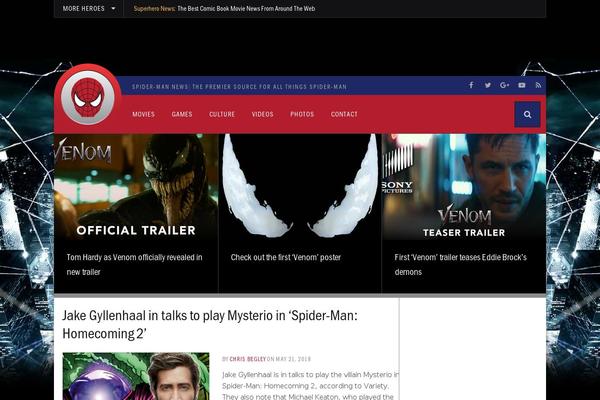Open the Mysterio and Gyllenhaal article image
600x400 pixels.
[136, 376]
